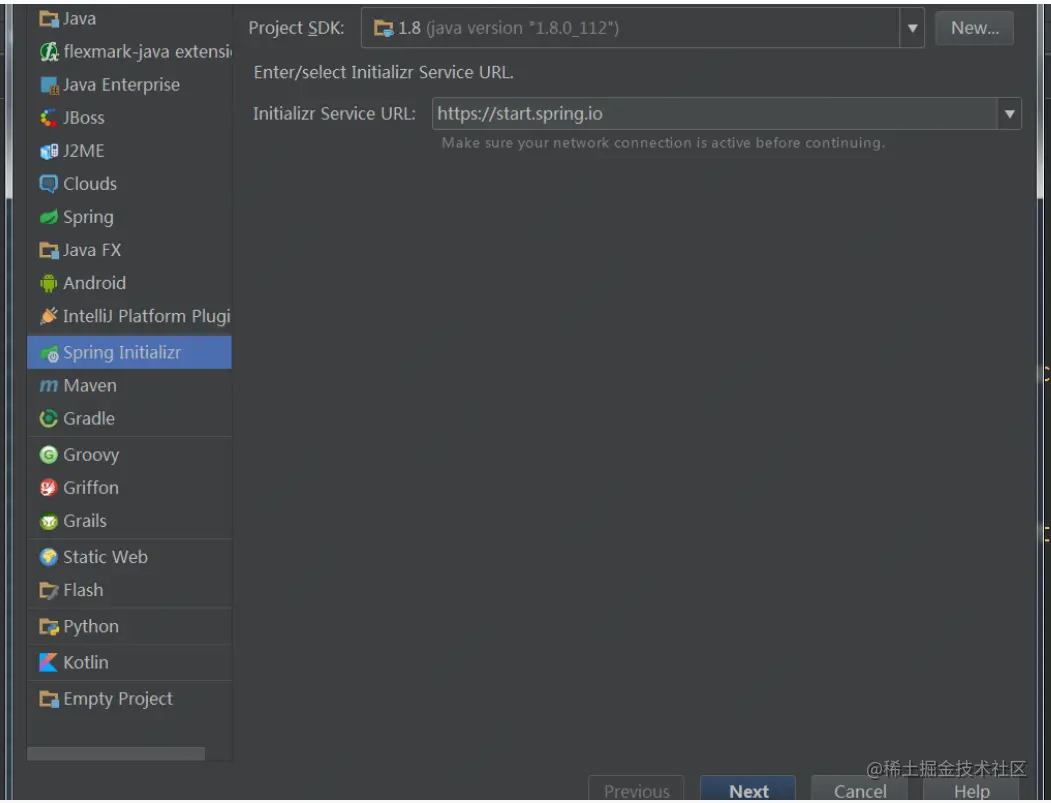Pick Flash label
The height and width of the screenshot is (803, 1051).
coord(83,590)
